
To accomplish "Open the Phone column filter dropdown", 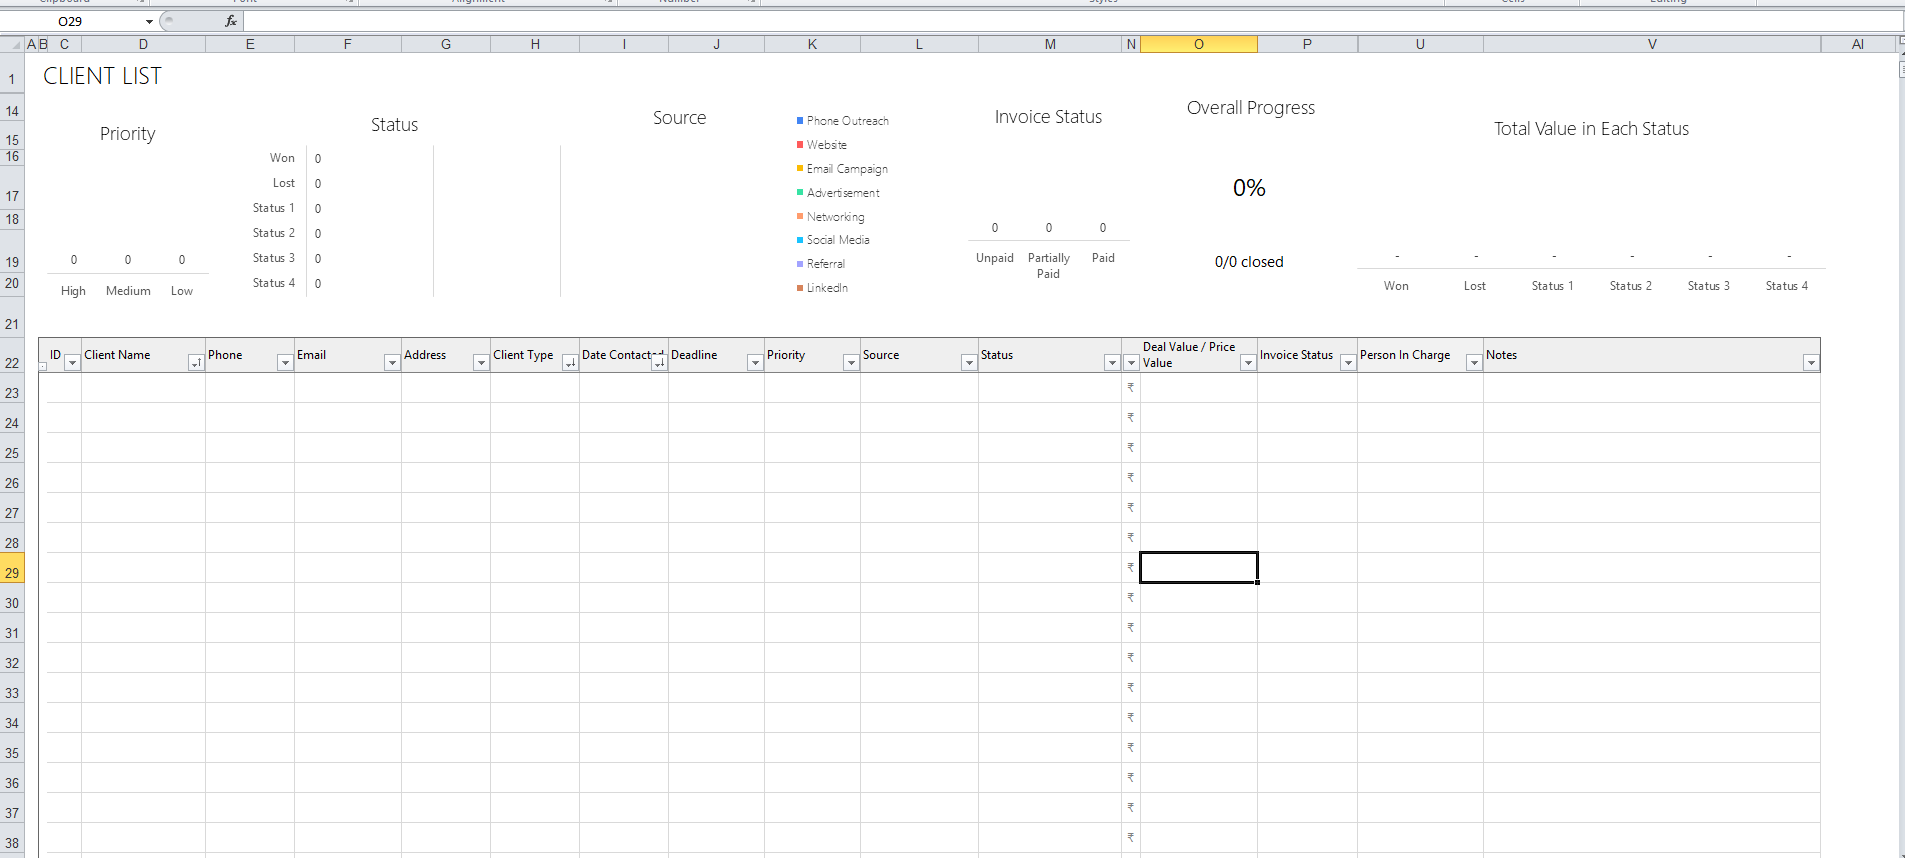I will point(285,363).
